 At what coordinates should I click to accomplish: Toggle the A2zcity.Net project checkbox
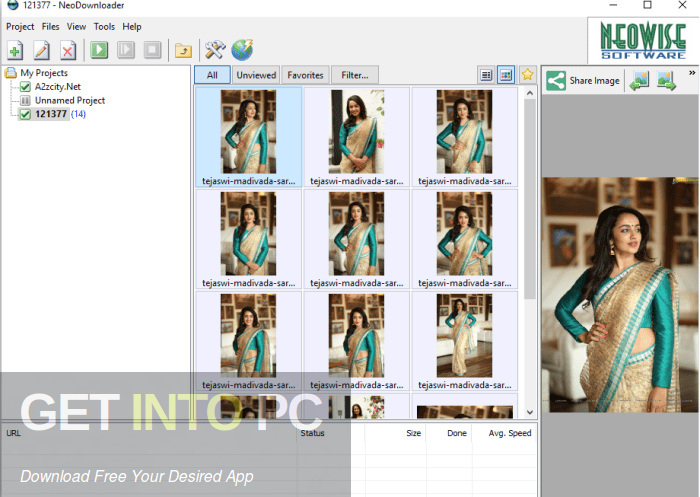[25, 87]
